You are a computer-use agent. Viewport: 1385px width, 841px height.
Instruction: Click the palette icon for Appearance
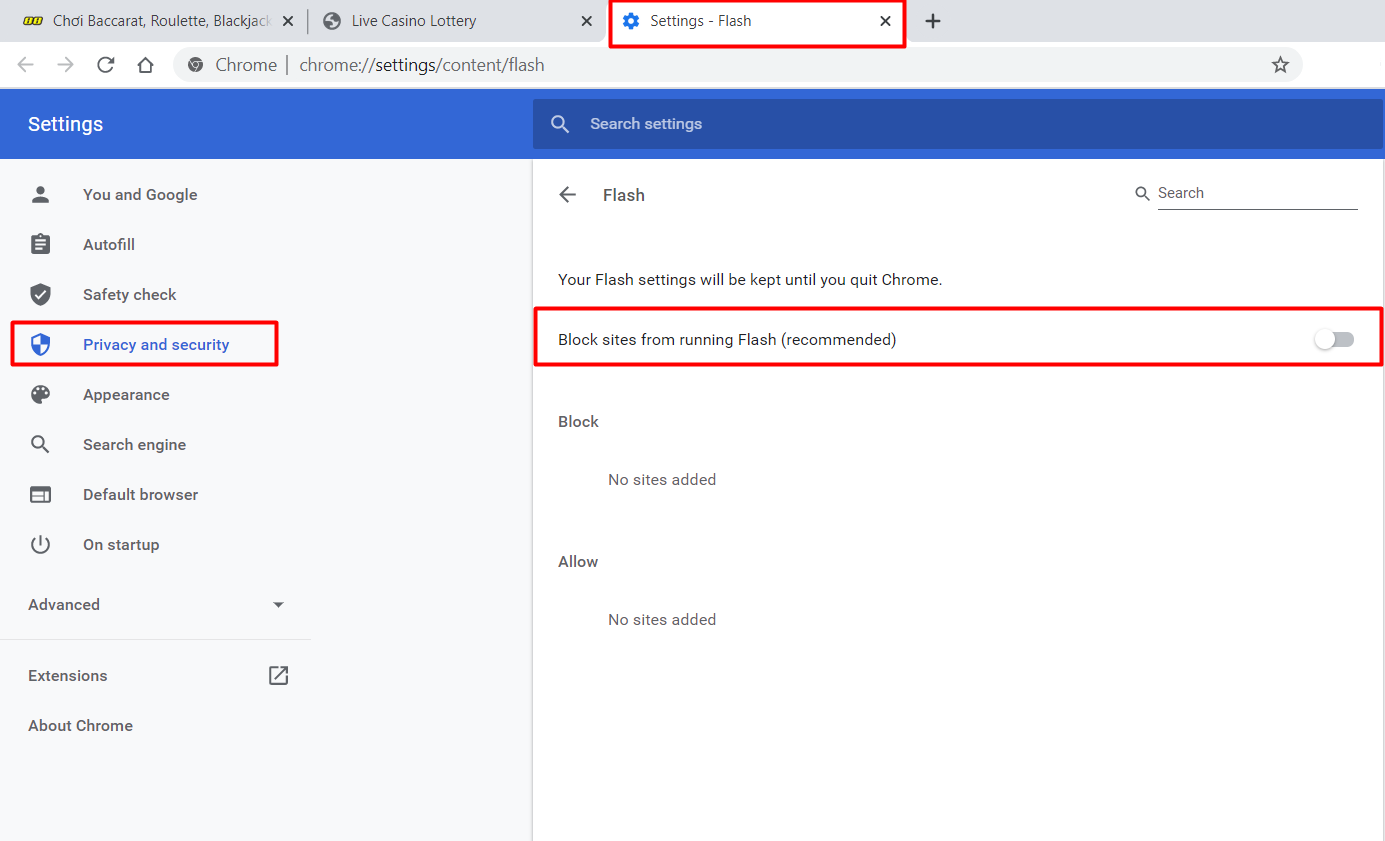click(40, 395)
